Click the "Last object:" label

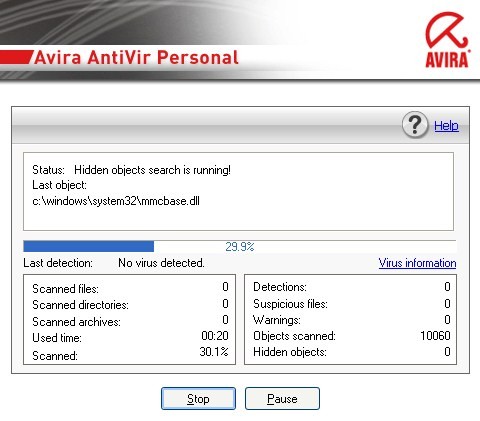click(59, 185)
